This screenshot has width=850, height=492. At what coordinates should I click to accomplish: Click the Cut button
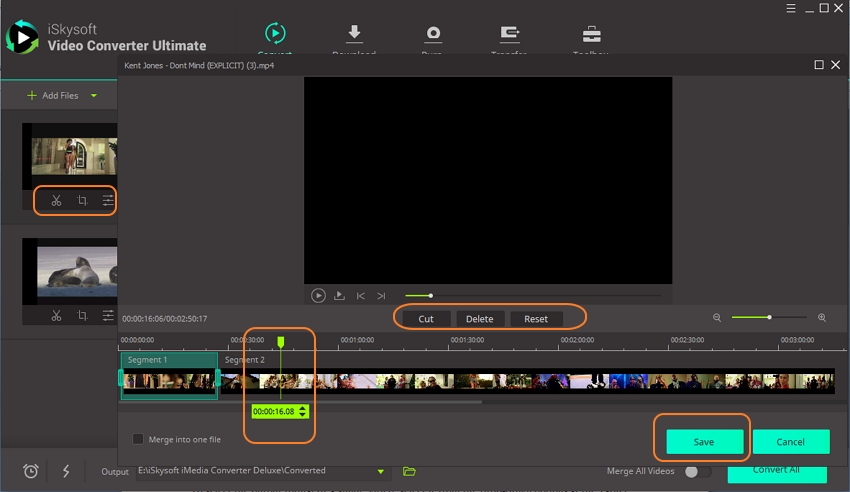426,319
